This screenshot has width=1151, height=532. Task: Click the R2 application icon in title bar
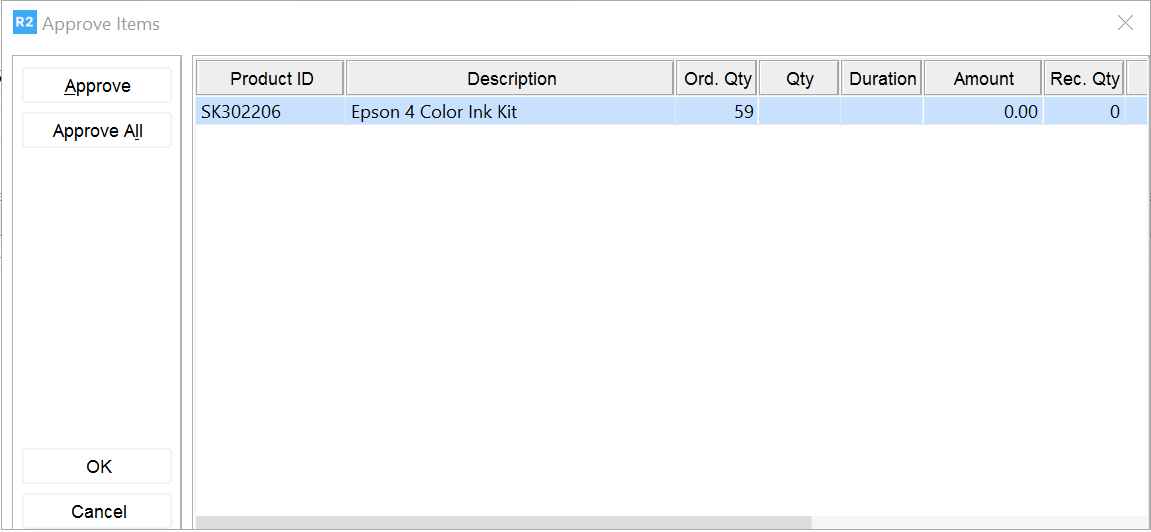pos(24,23)
